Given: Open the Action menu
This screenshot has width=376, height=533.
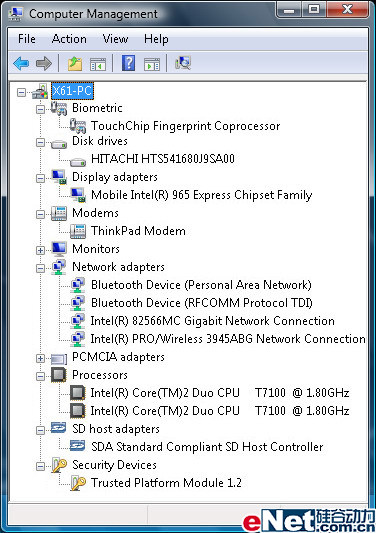Looking at the screenshot, I should click(x=69, y=39).
